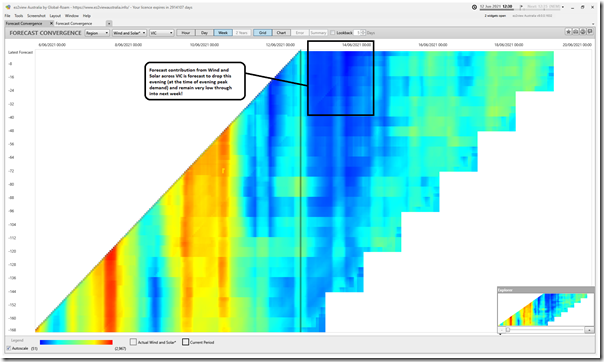Image resolution: width=604 pixels, height=362 pixels.
Task: Click the clock icon beside the date
Action: tap(474, 7)
